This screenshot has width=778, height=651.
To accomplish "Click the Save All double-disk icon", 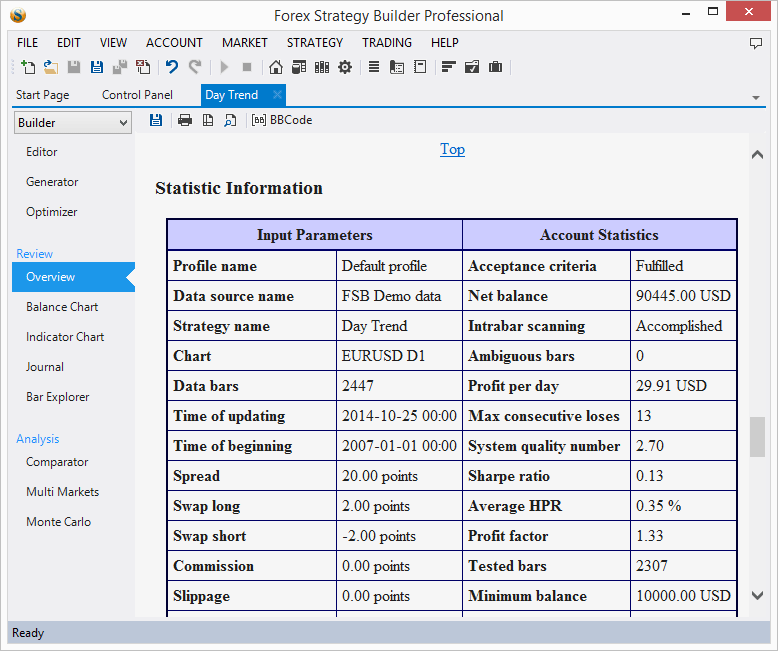I will tap(120, 67).
